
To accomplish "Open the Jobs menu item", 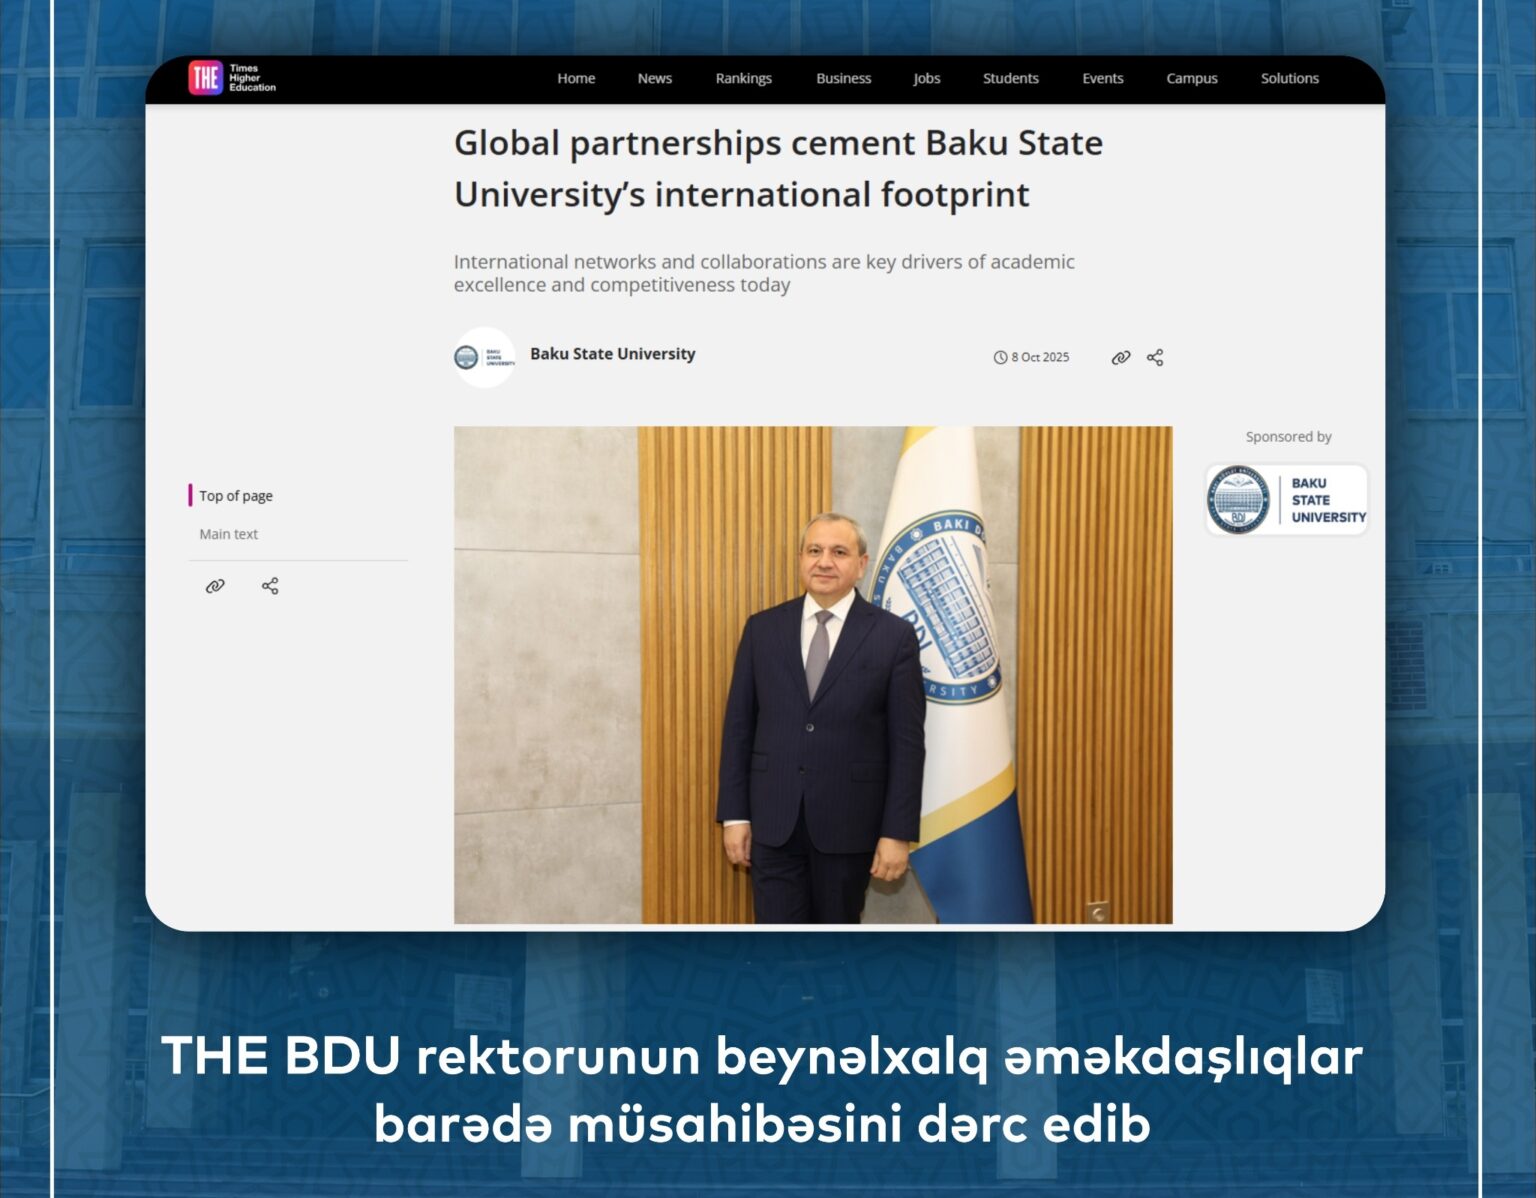I will [x=927, y=79].
